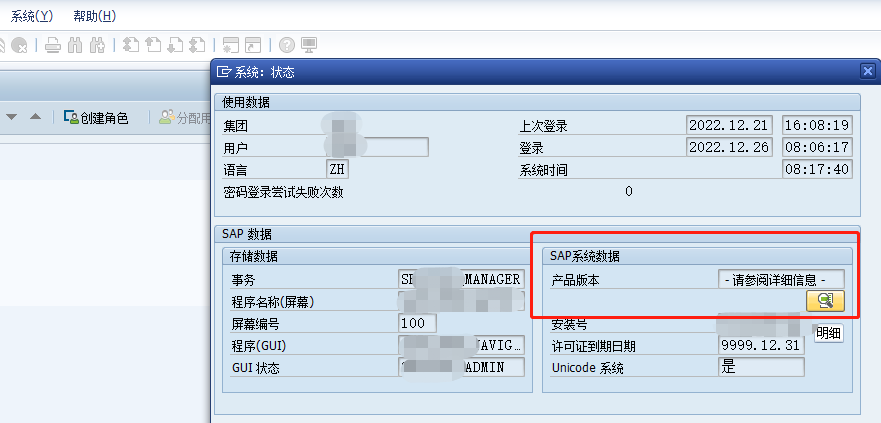Screen dimensions: 881x423
Task: Open the 系统(Y) menu
Action: point(31,16)
